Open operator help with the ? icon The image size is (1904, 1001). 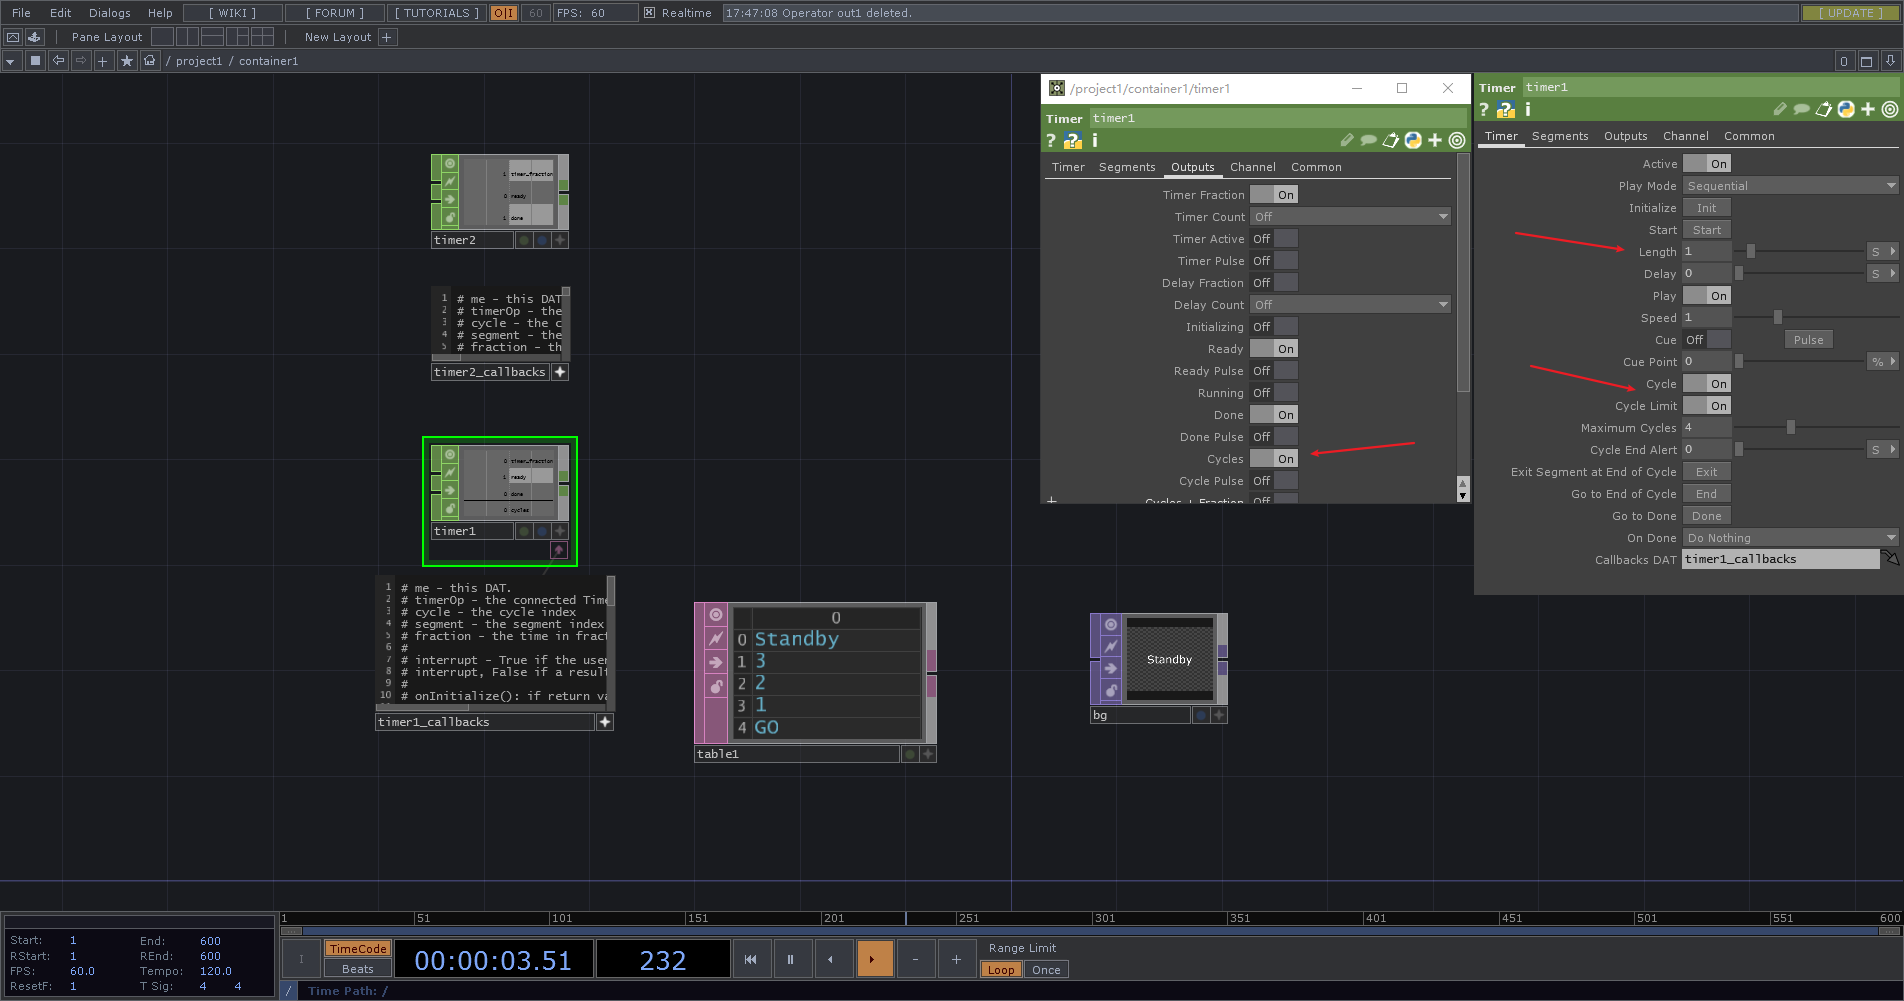[x=1483, y=110]
